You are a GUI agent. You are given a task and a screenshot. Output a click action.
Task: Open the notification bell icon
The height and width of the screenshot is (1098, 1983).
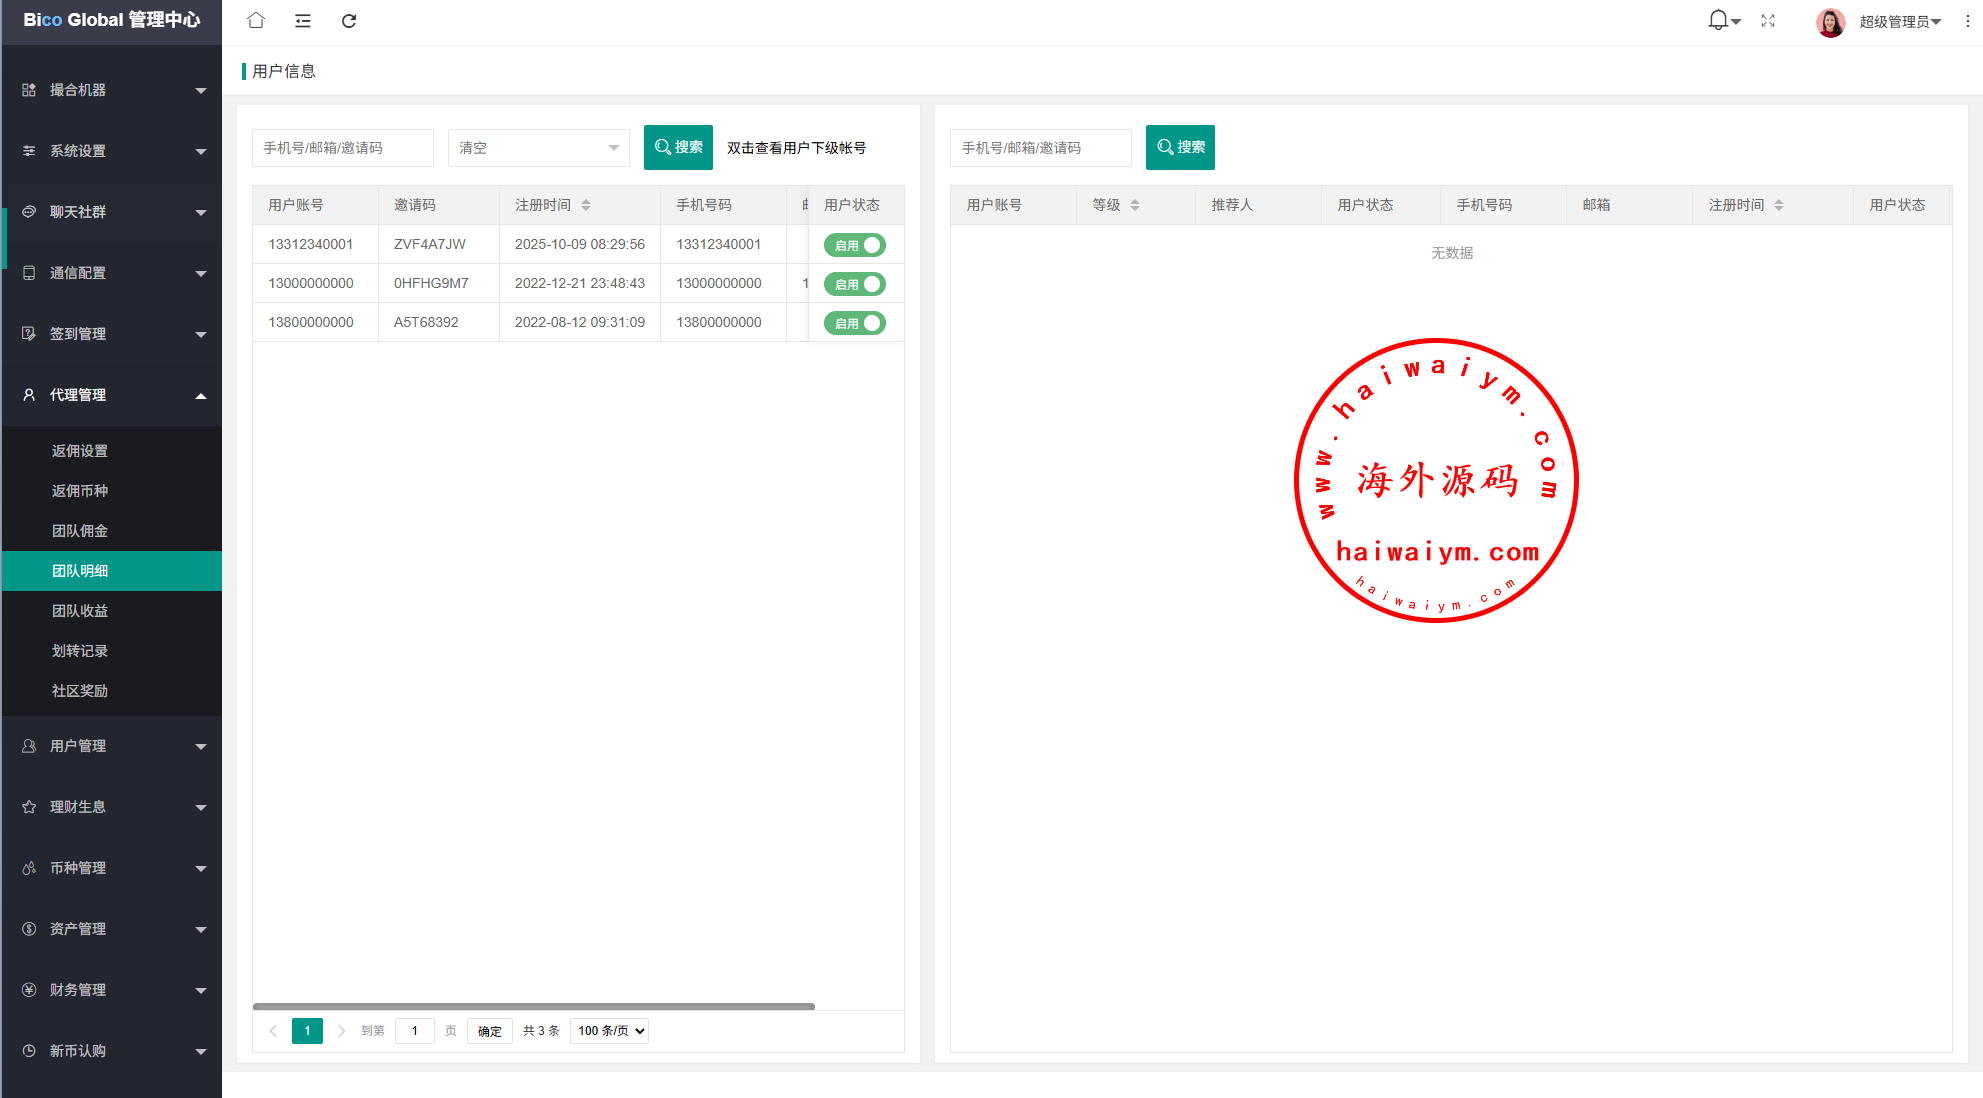pyautogui.click(x=1719, y=21)
